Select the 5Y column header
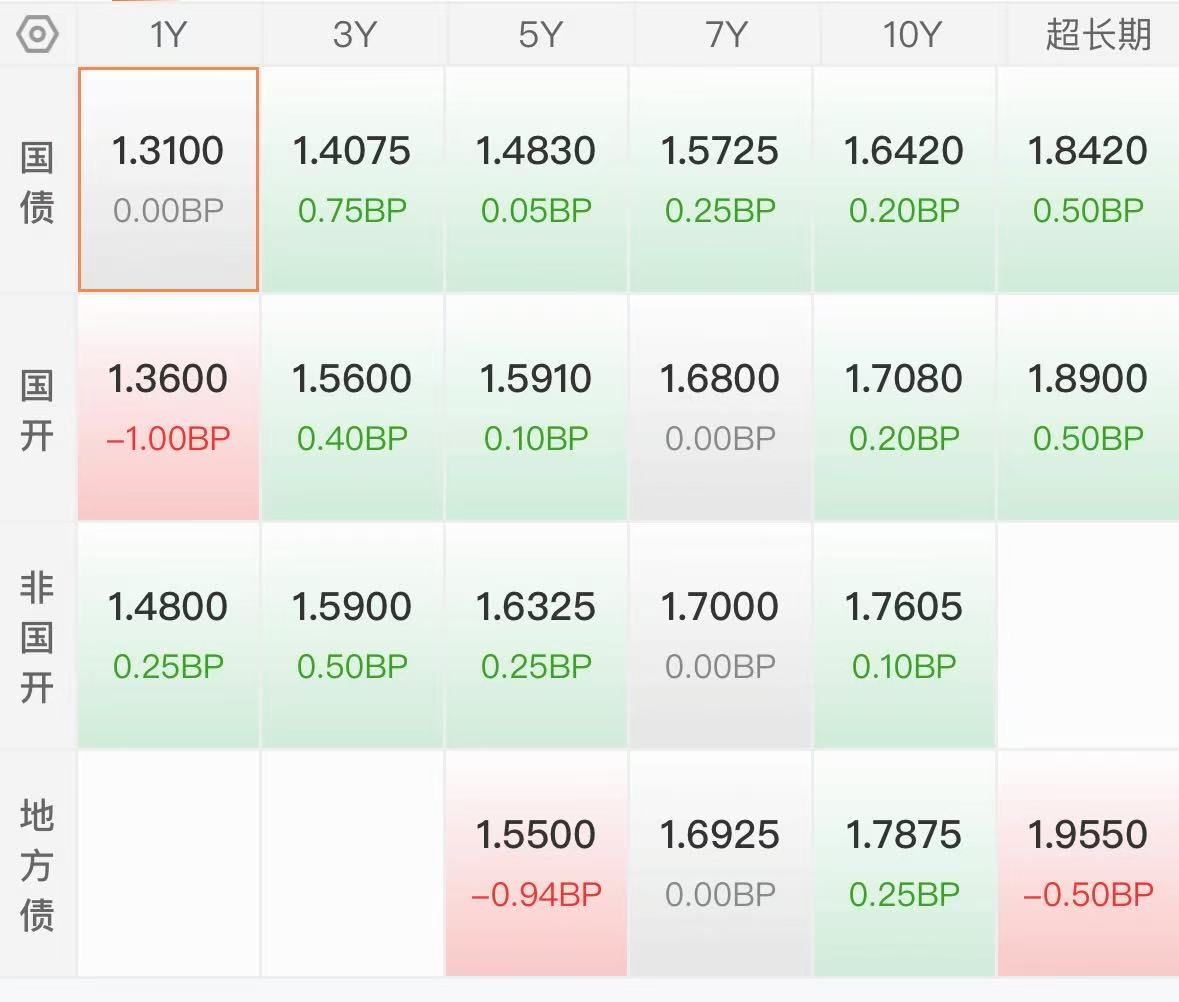Image resolution: width=1179 pixels, height=1002 pixels. pyautogui.click(x=539, y=35)
